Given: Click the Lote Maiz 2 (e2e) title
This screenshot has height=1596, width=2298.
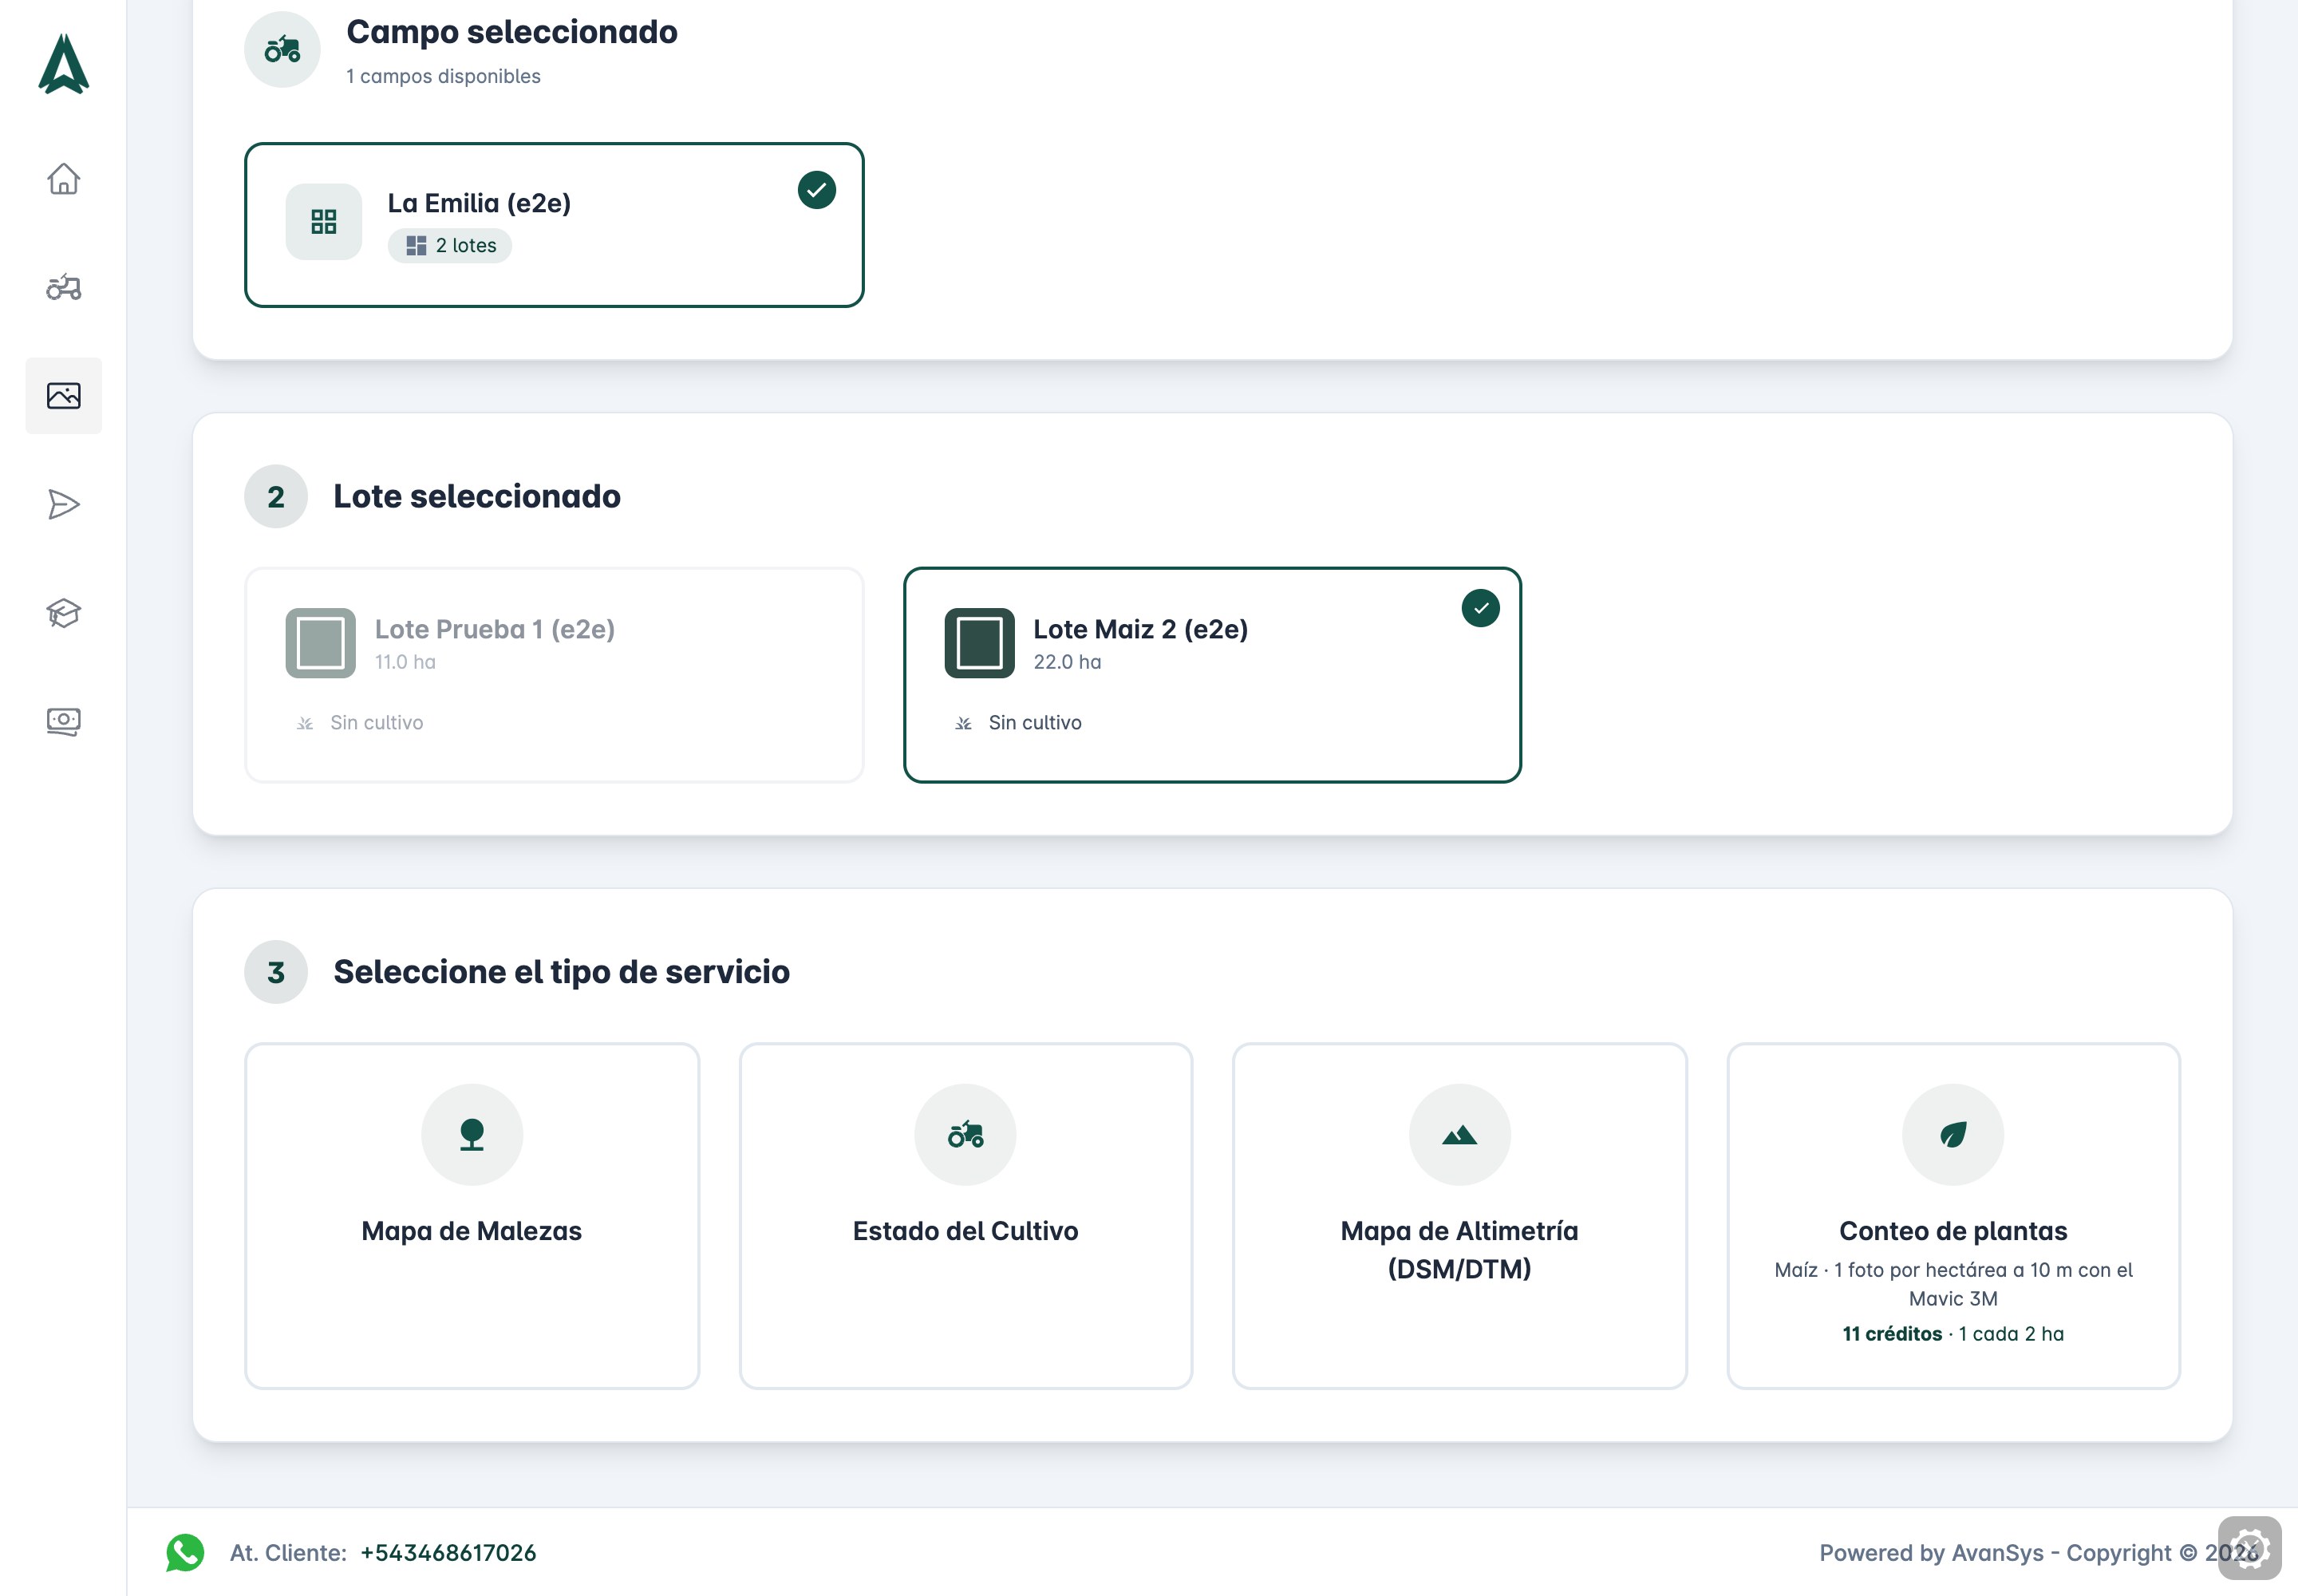Looking at the screenshot, I should [1140, 629].
